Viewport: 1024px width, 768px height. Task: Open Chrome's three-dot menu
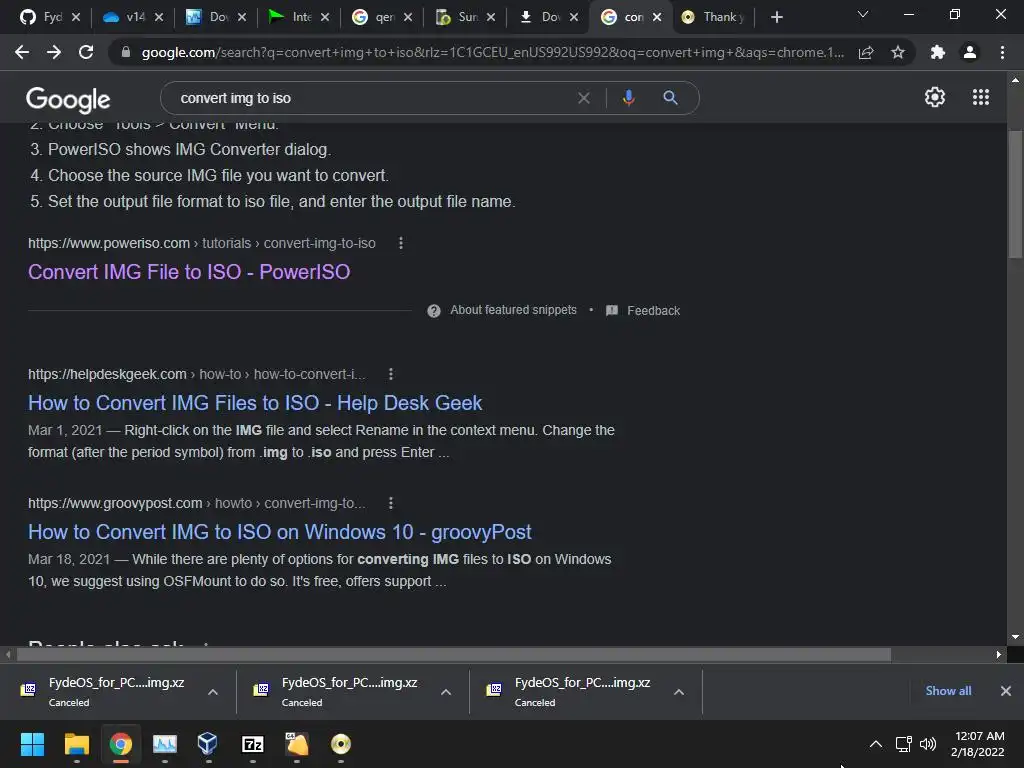pyautogui.click(x=1002, y=52)
